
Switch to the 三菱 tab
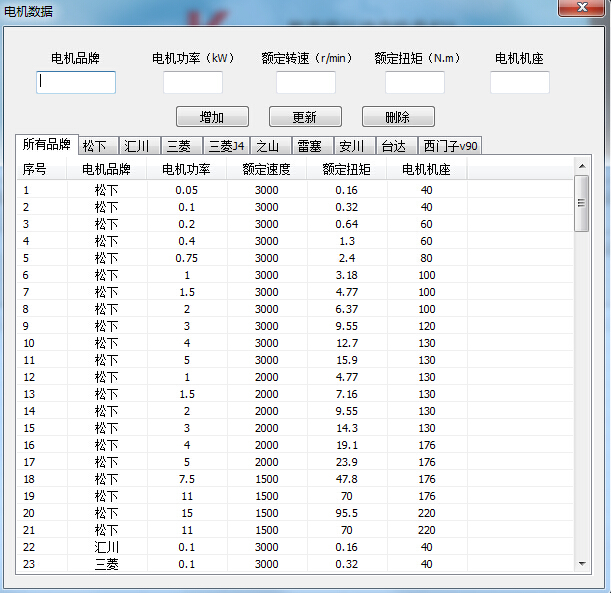182,146
